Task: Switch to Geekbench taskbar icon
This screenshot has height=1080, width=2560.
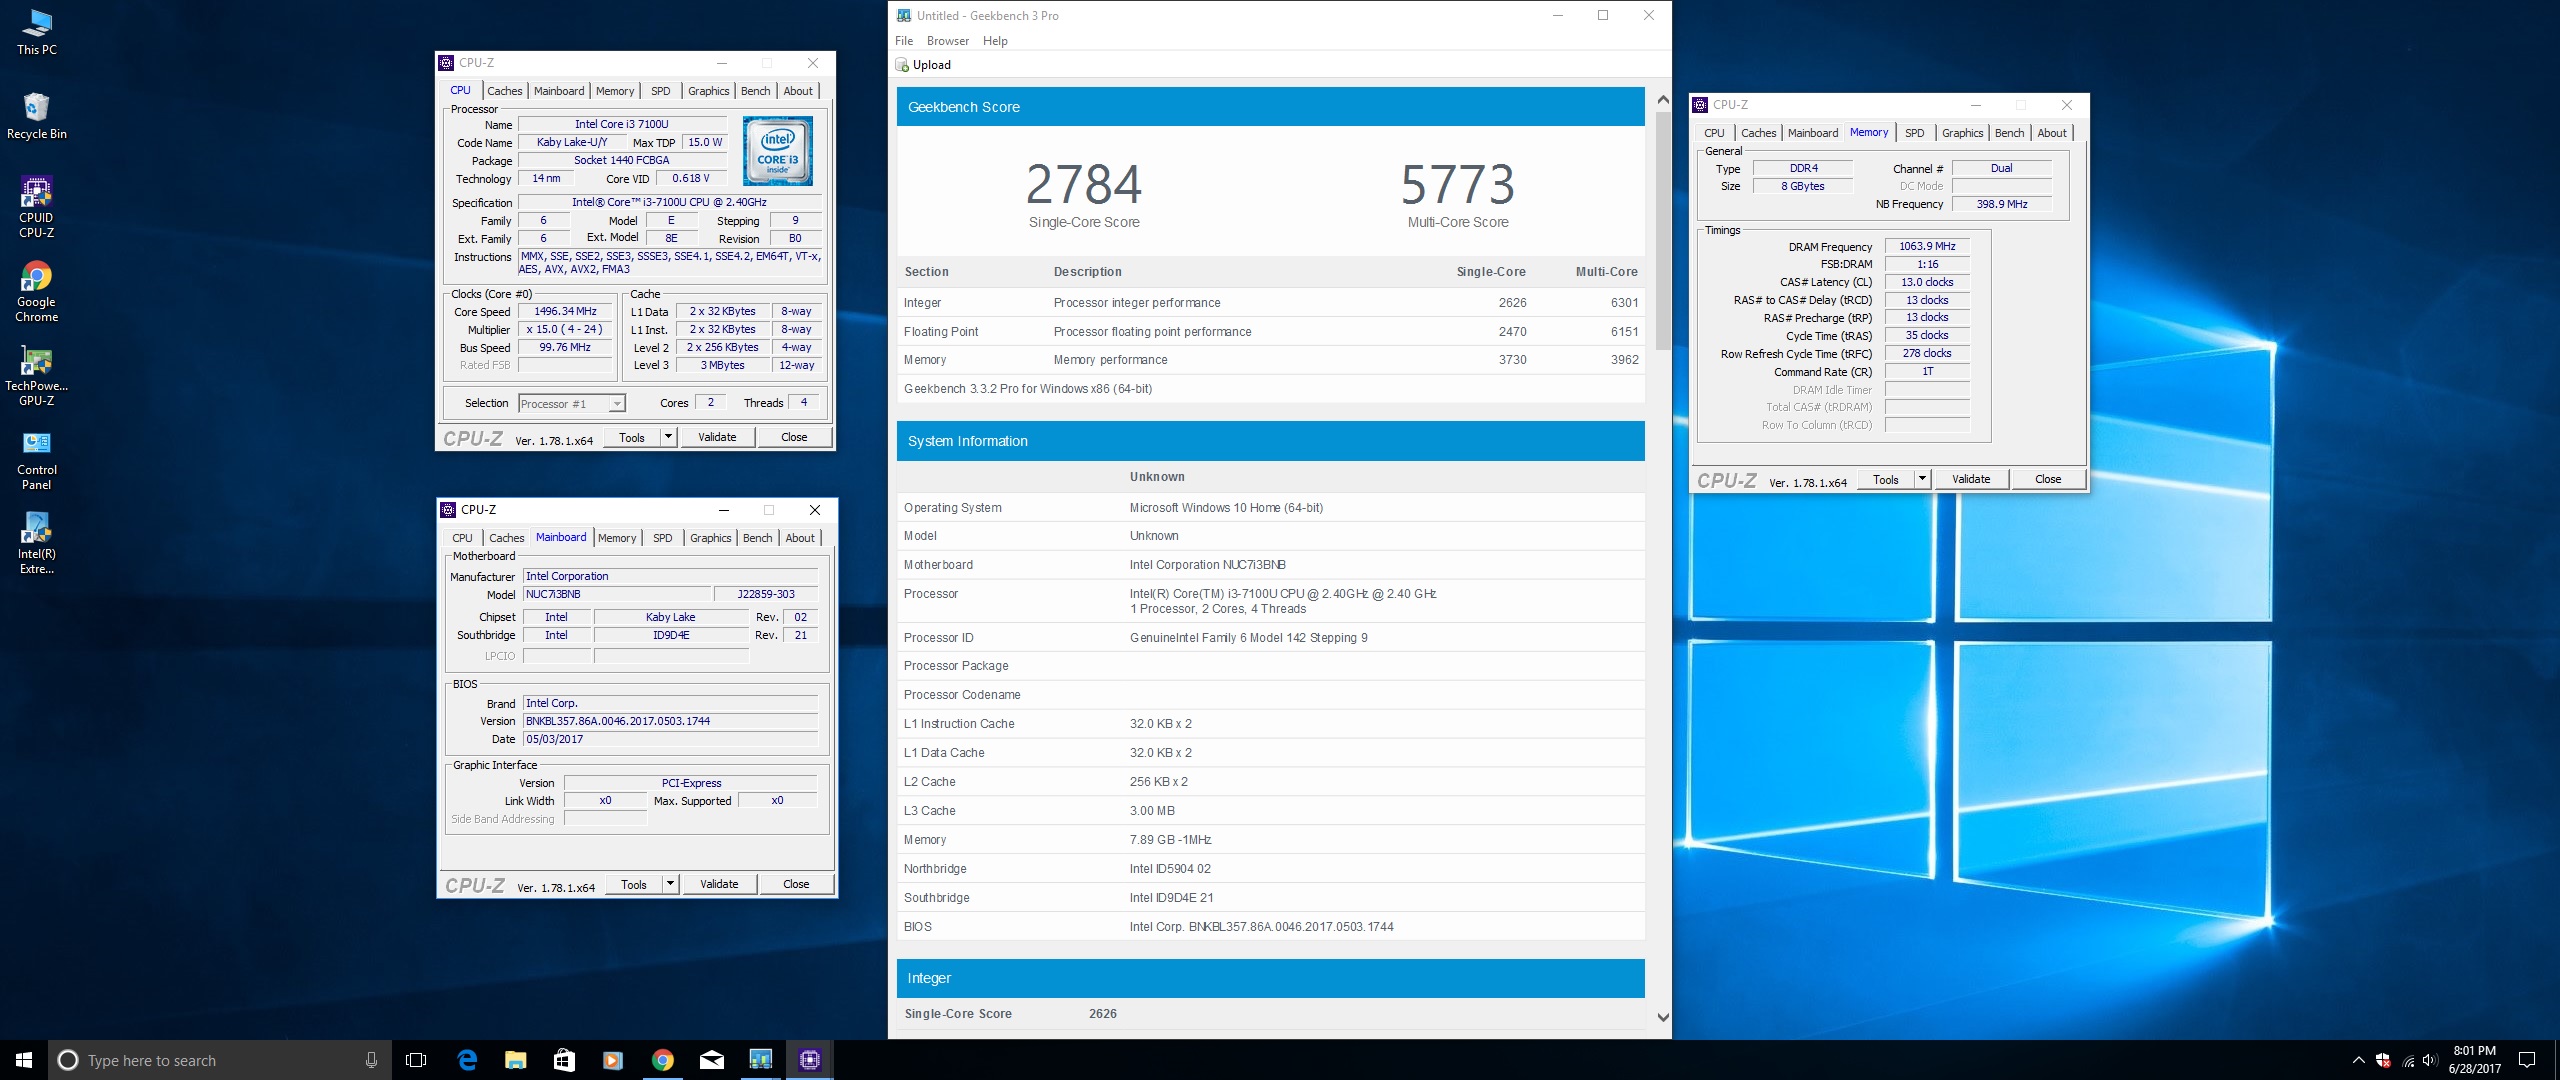Action: 760,1060
